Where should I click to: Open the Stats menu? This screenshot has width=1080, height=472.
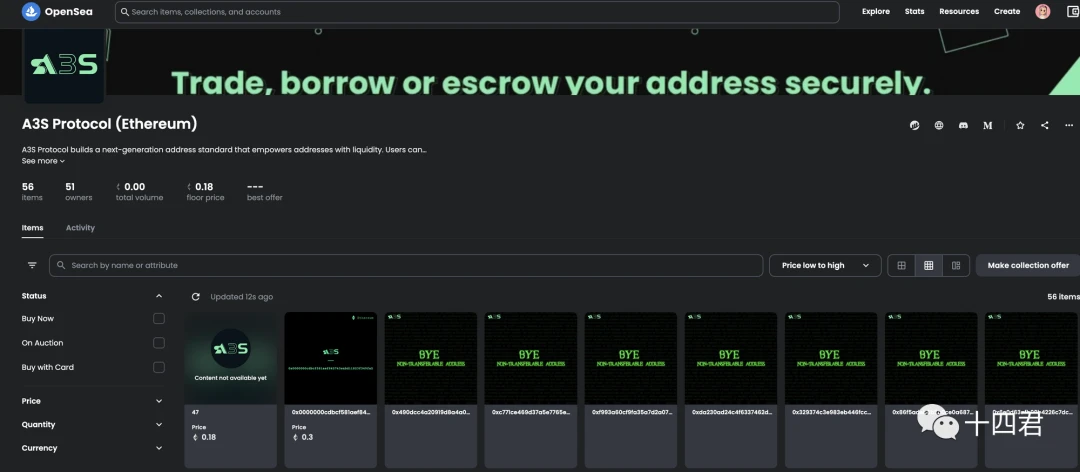(x=914, y=12)
